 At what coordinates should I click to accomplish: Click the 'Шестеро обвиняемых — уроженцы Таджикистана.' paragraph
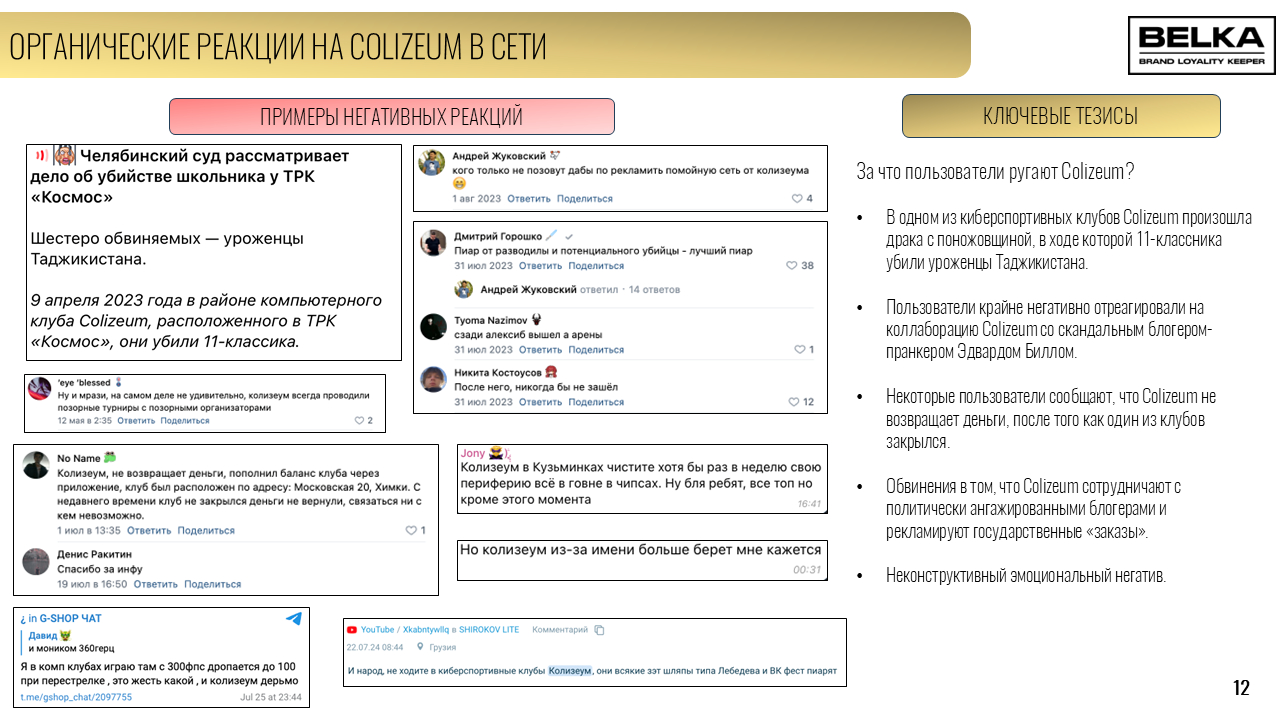click(167, 249)
